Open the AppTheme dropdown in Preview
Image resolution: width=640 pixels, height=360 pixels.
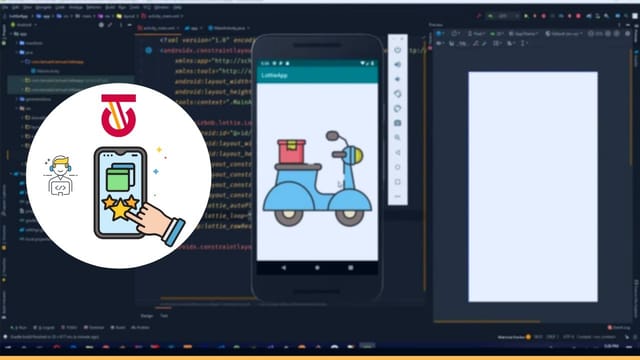point(524,34)
